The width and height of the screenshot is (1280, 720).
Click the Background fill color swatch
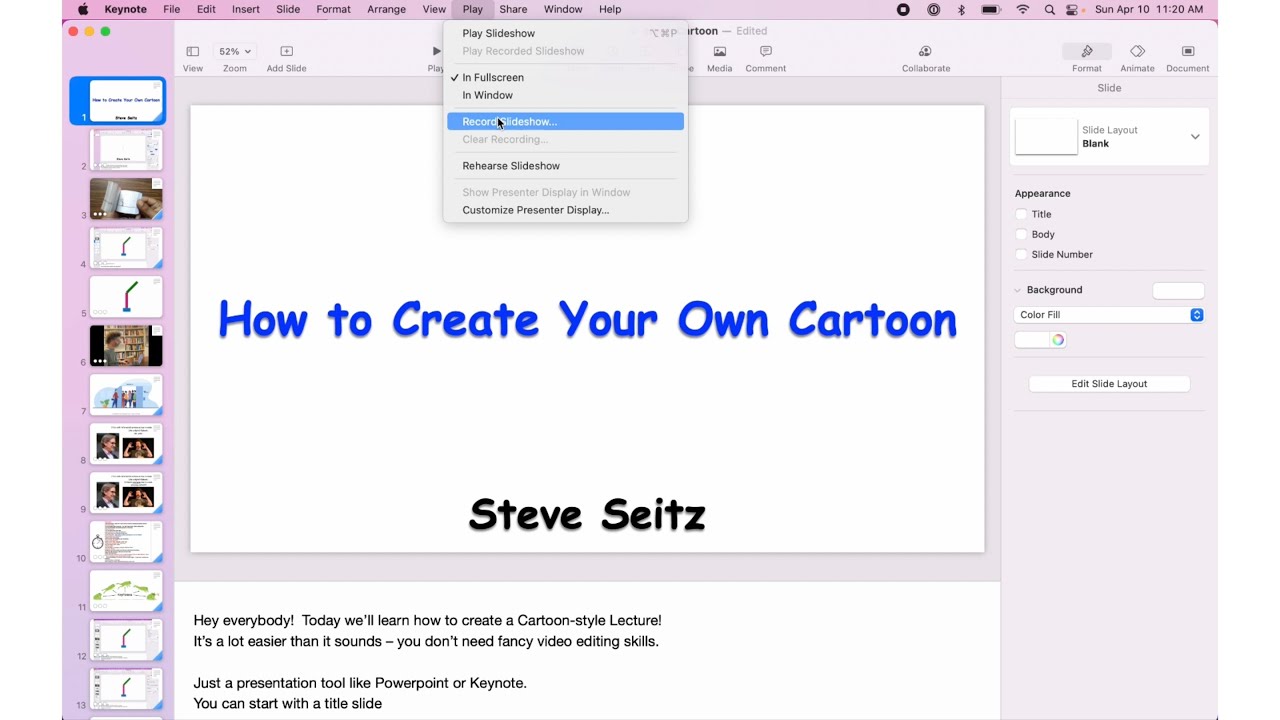1178,290
